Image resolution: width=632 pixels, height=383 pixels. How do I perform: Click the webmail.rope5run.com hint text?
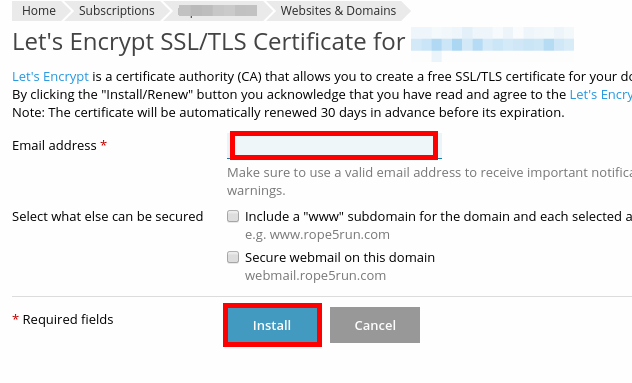315,276
